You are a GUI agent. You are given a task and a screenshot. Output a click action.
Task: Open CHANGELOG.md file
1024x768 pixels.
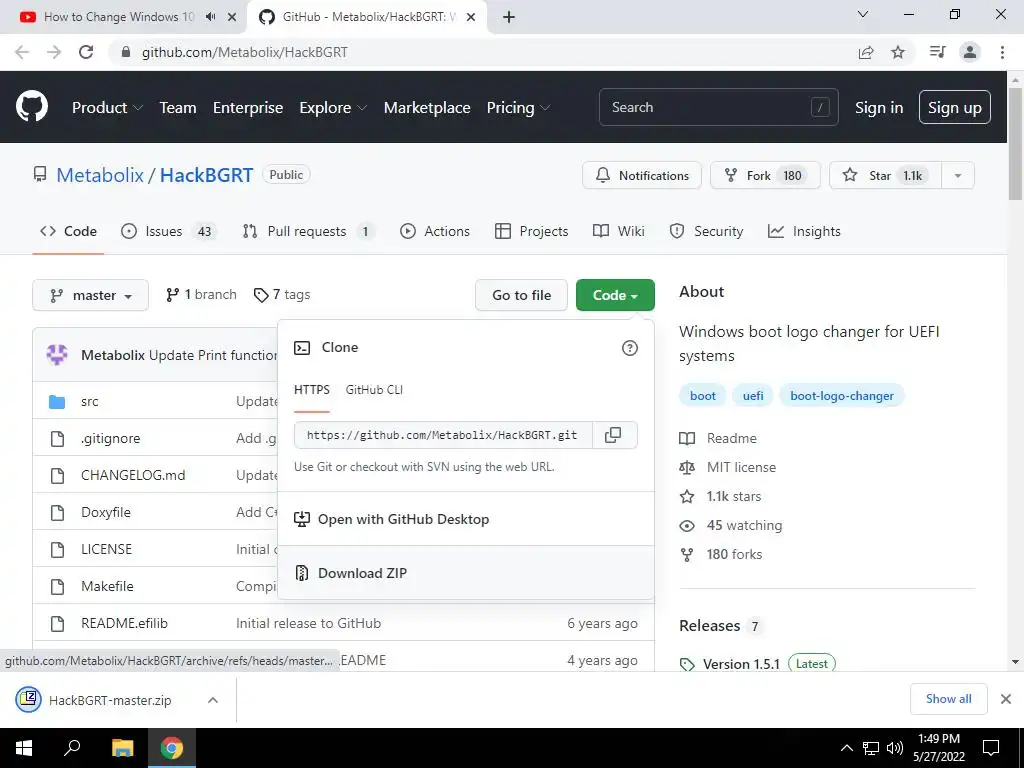[x=133, y=475]
